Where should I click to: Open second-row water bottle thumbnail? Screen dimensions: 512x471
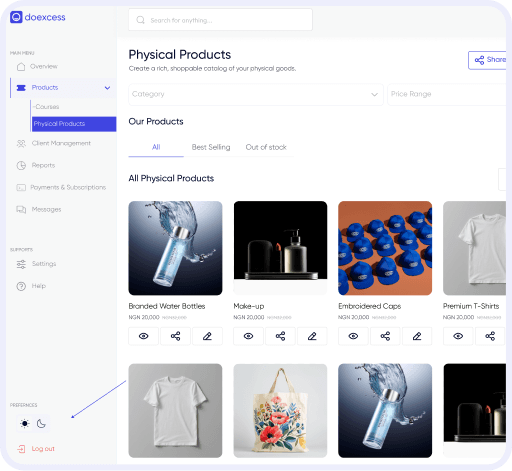pyautogui.click(x=385, y=411)
